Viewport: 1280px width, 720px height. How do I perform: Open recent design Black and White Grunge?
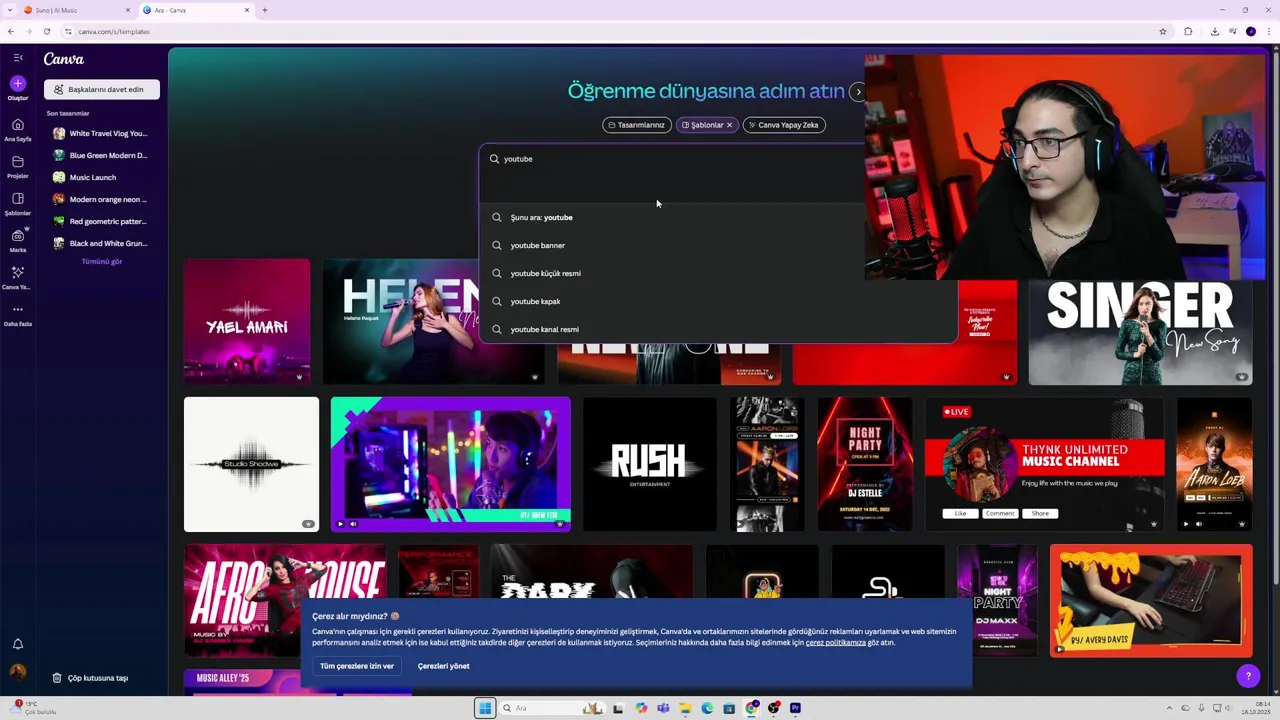(x=101, y=243)
